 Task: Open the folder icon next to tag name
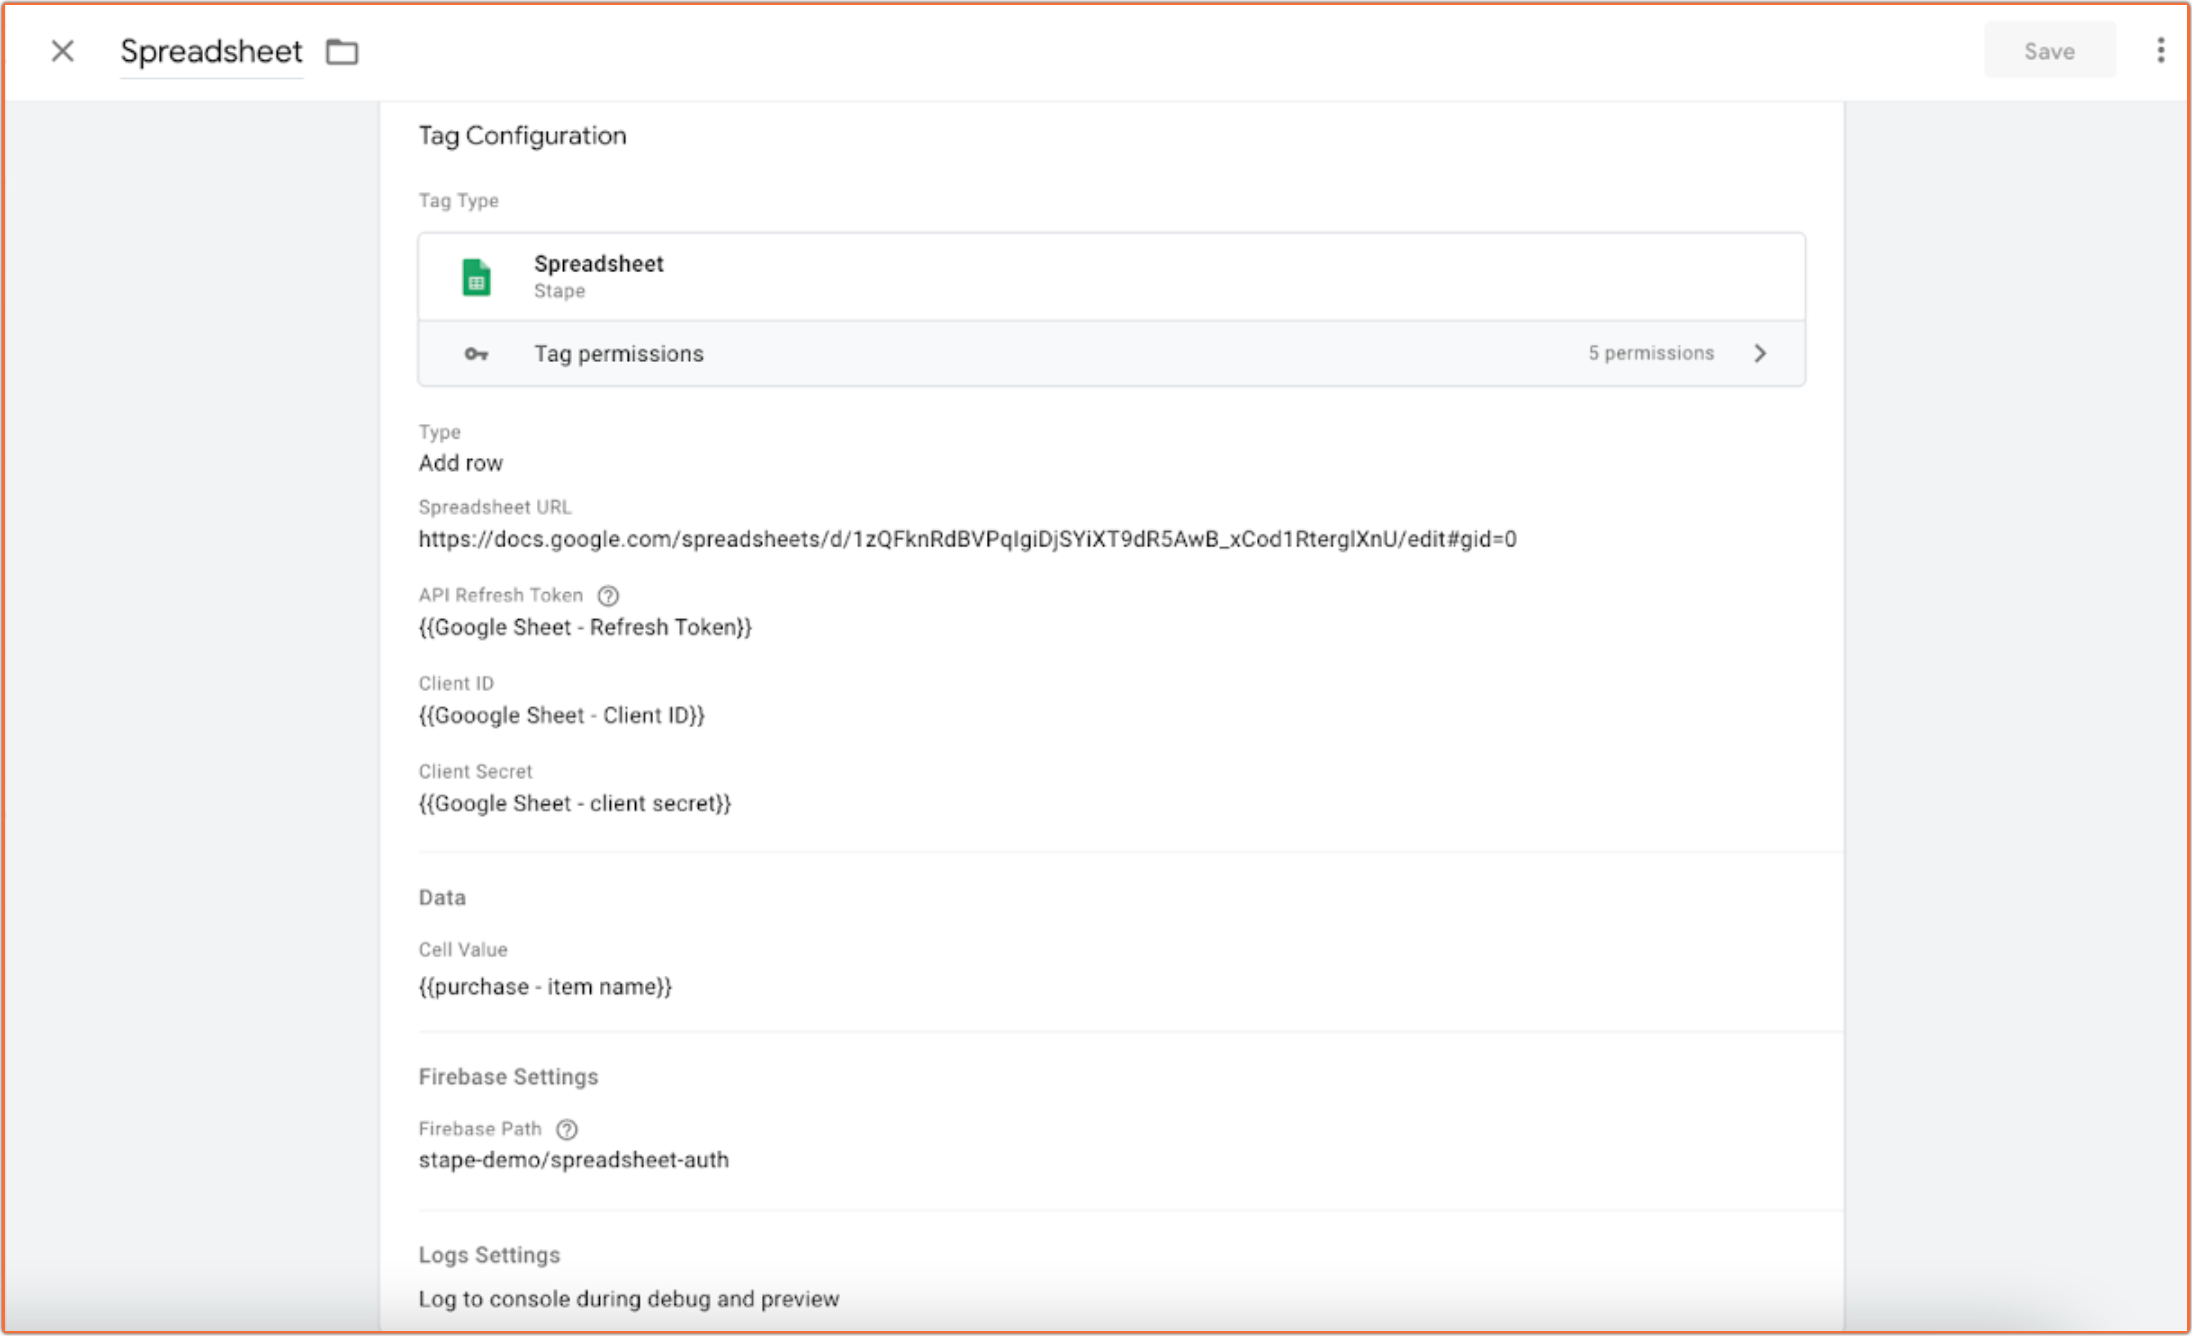pos(342,51)
